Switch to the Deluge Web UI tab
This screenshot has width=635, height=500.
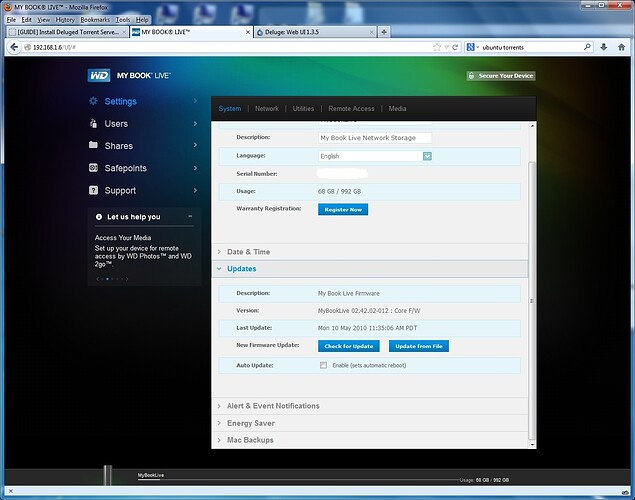point(315,32)
